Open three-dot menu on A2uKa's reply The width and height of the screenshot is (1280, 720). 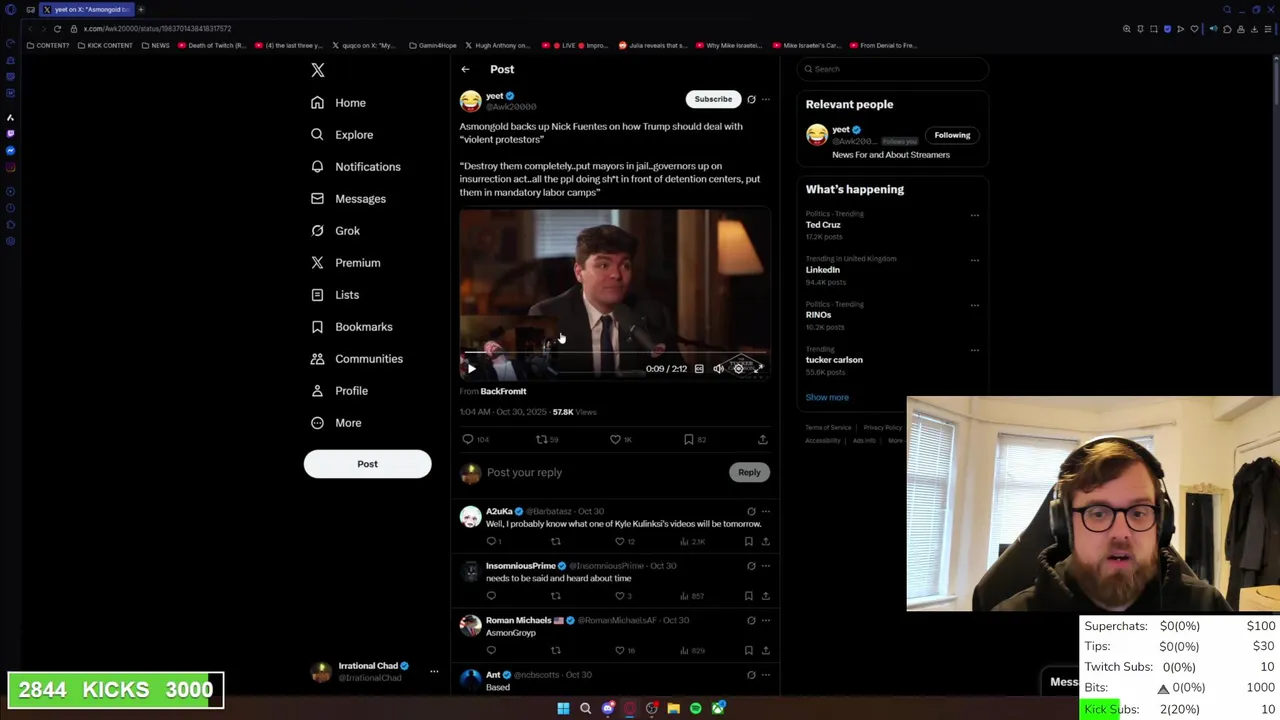(766, 511)
